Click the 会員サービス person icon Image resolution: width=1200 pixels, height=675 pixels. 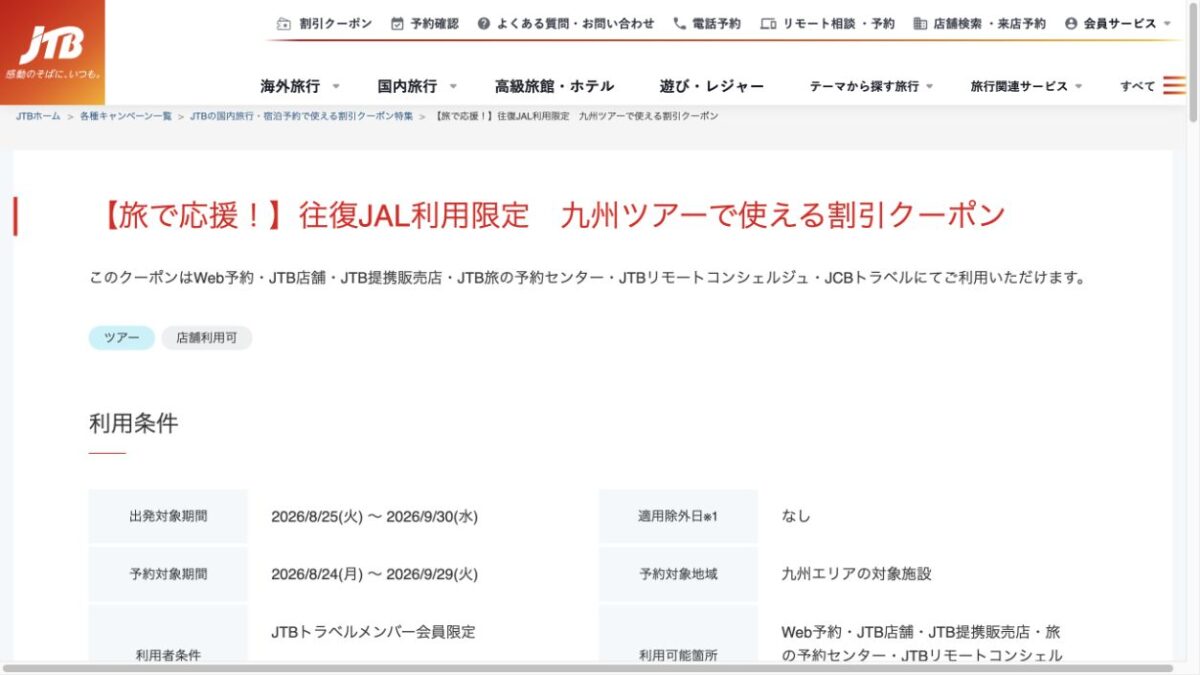click(1071, 23)
